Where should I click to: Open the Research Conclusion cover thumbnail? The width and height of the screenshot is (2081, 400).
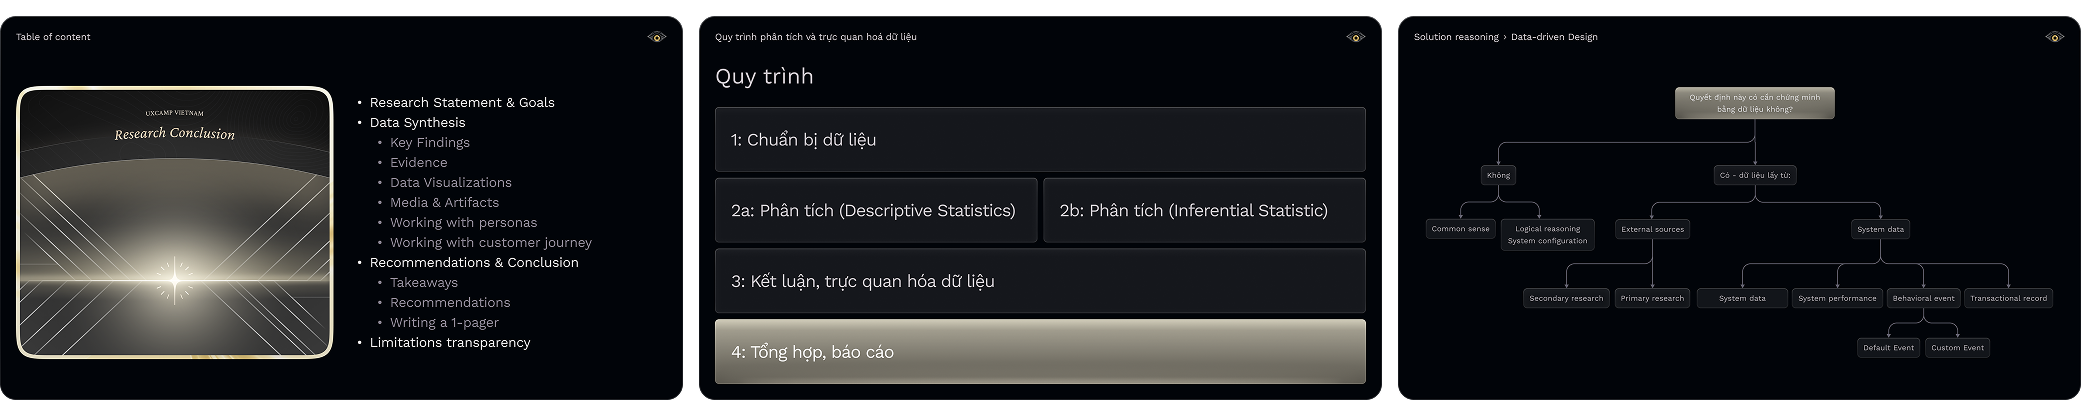click(175, 222)
